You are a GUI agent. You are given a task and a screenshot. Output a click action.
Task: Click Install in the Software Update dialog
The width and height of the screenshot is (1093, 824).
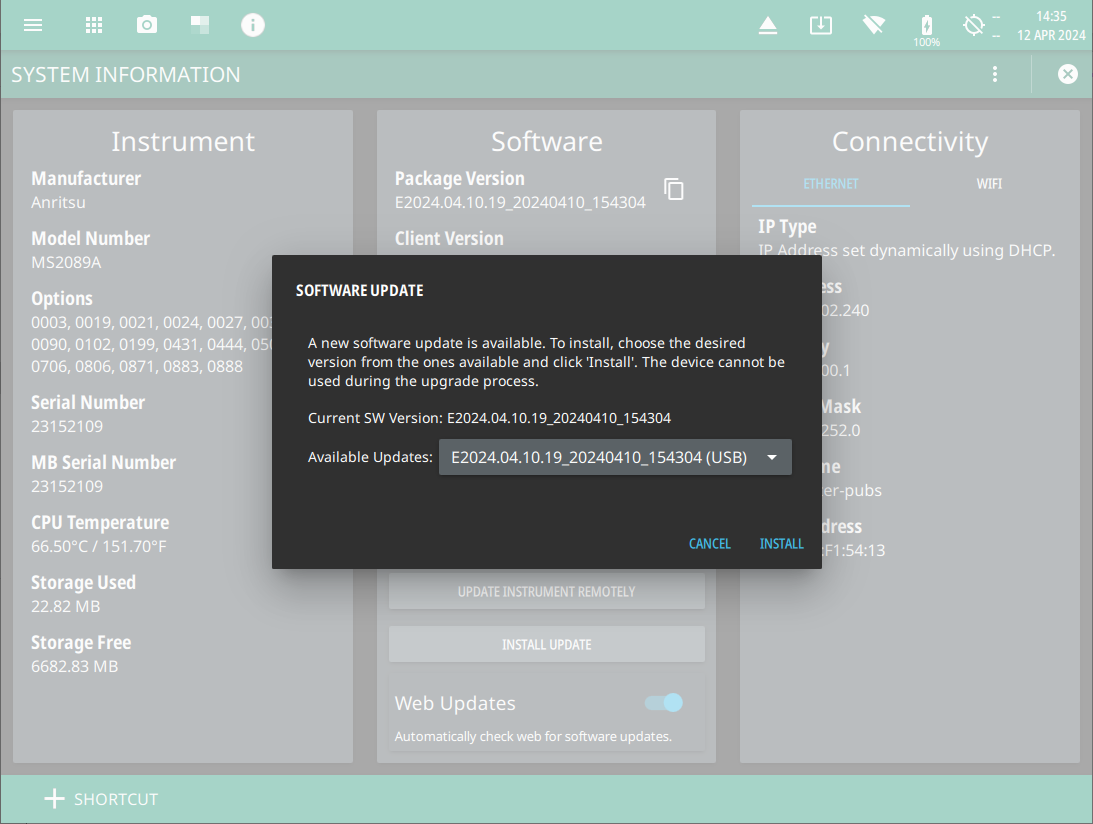781,544
